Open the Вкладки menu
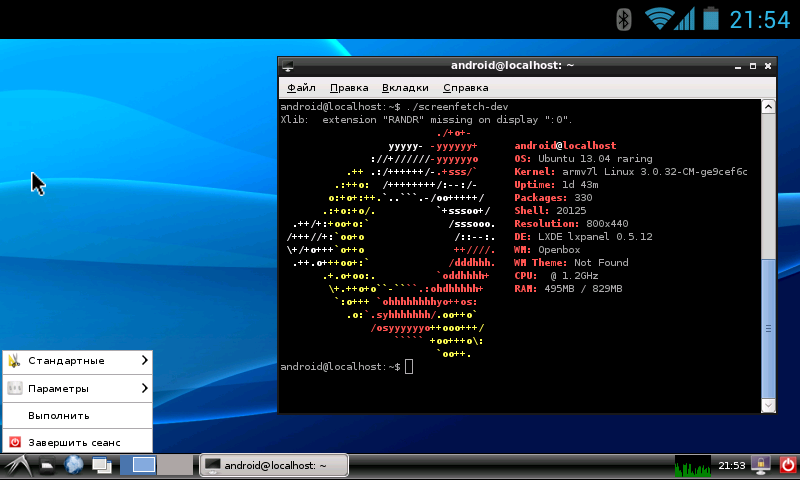The height and width of the screenshot is (480, 800). coord(405,88)
